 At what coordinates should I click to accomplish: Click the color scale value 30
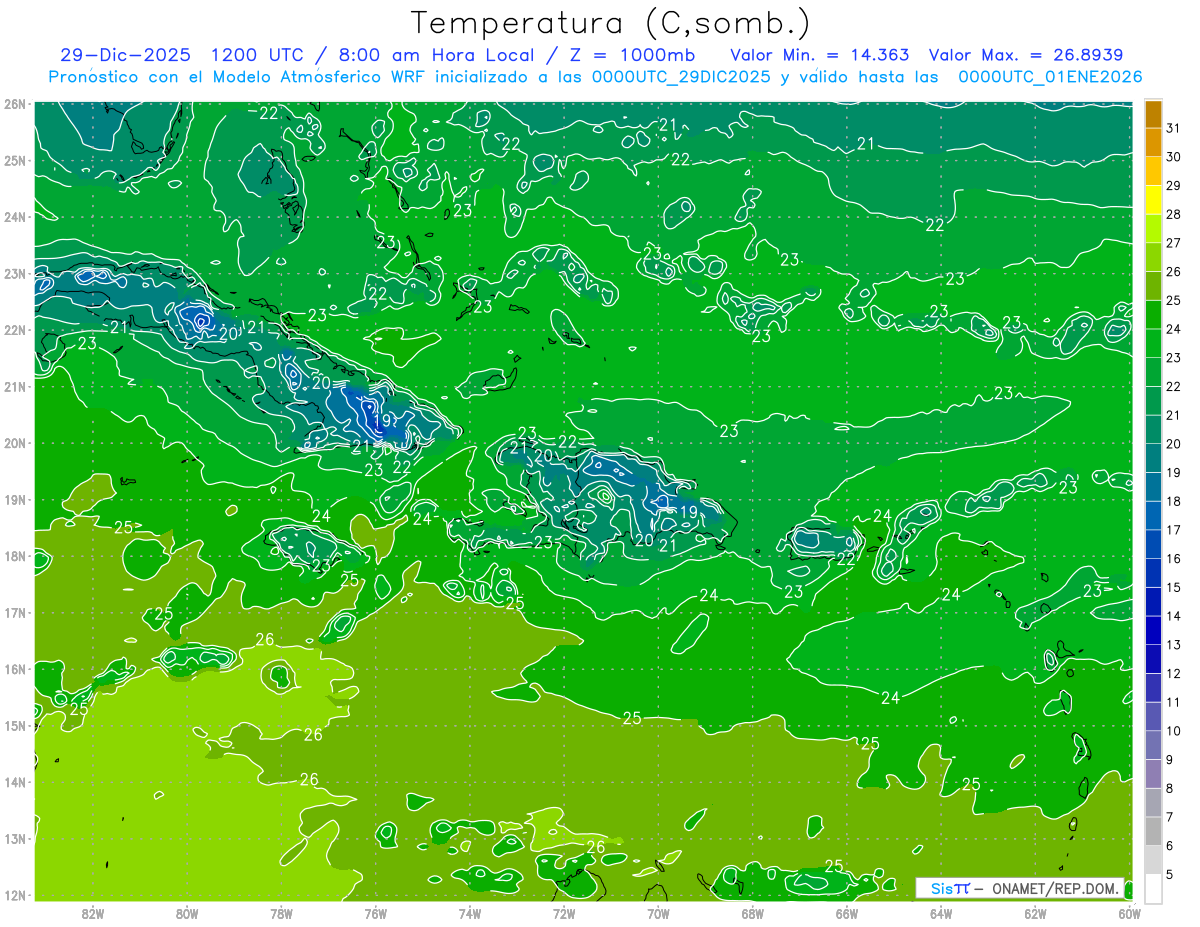[1174, 157]
